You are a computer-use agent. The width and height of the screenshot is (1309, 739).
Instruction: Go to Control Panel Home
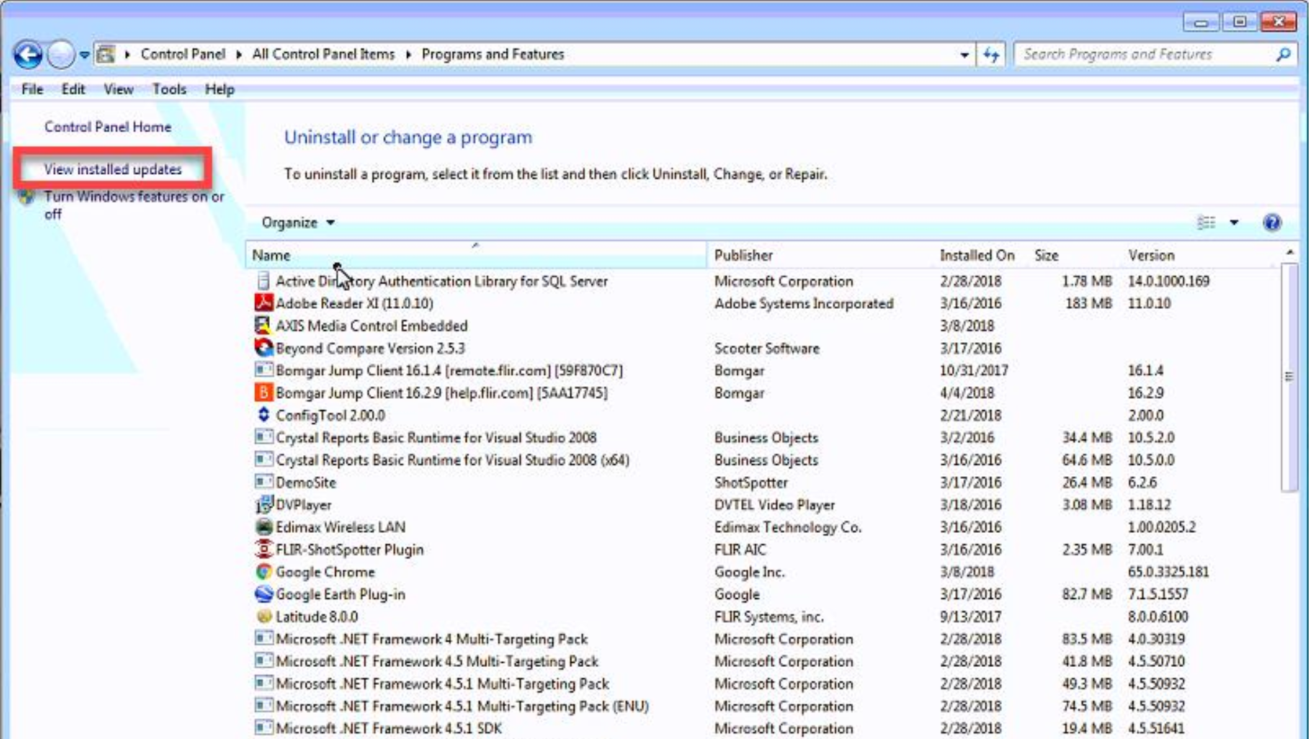pyautogui.click(x=107, y=127)
